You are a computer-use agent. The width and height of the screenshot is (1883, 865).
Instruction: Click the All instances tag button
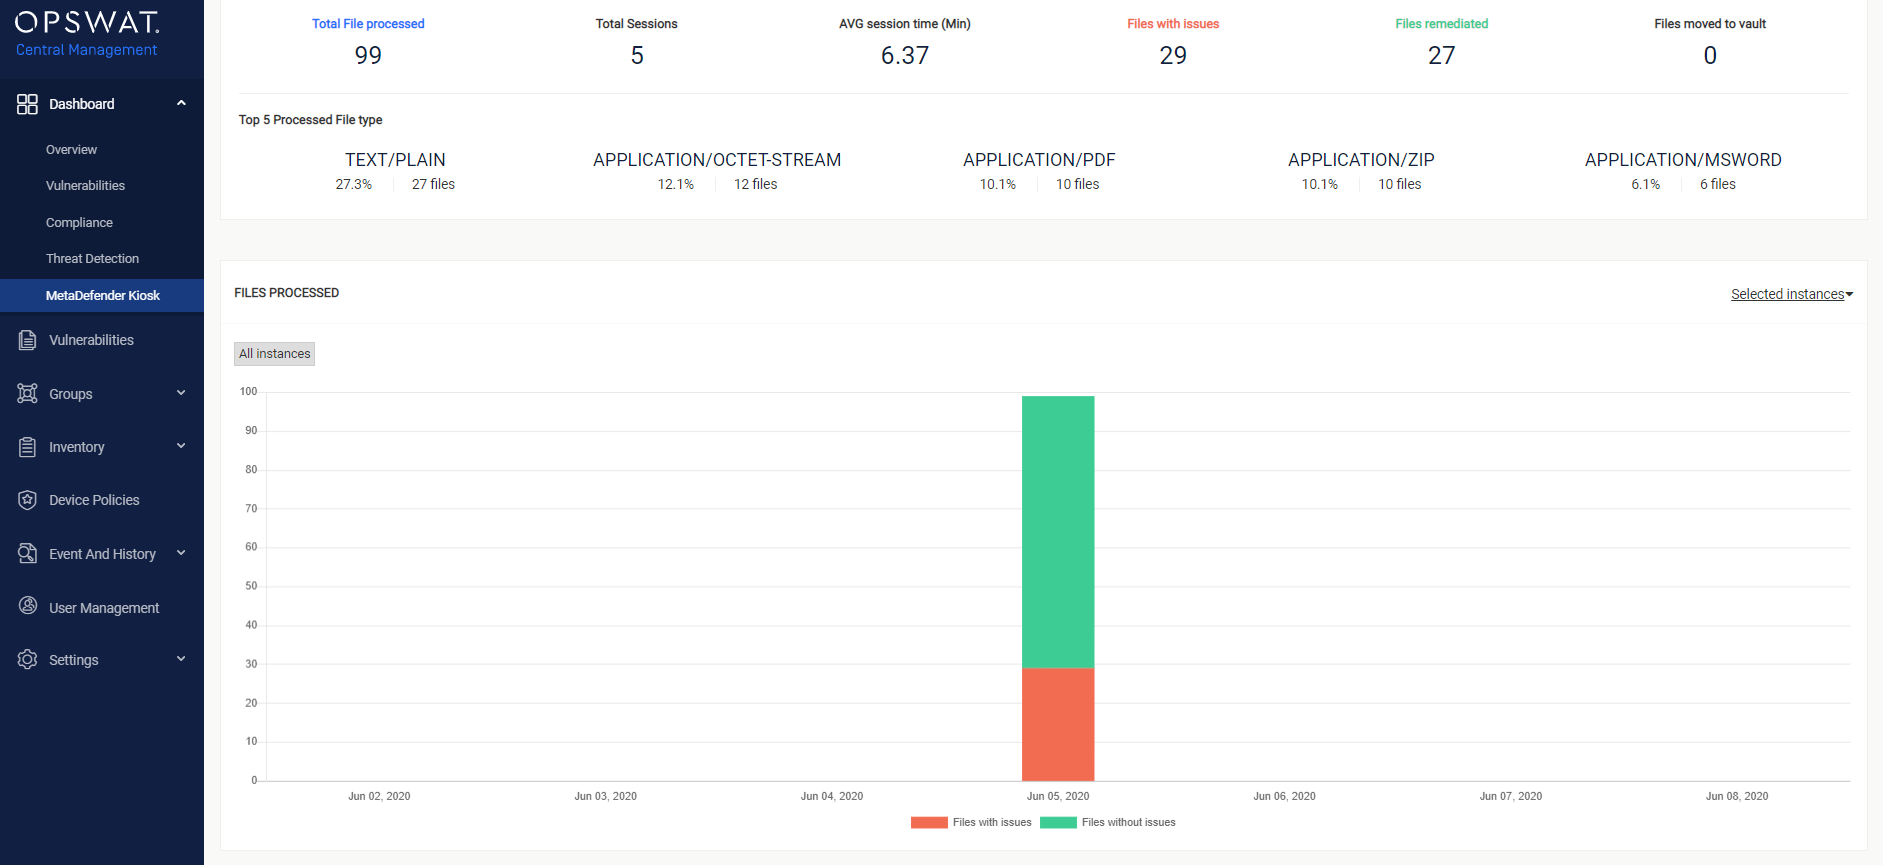click(x=275, y=354)
